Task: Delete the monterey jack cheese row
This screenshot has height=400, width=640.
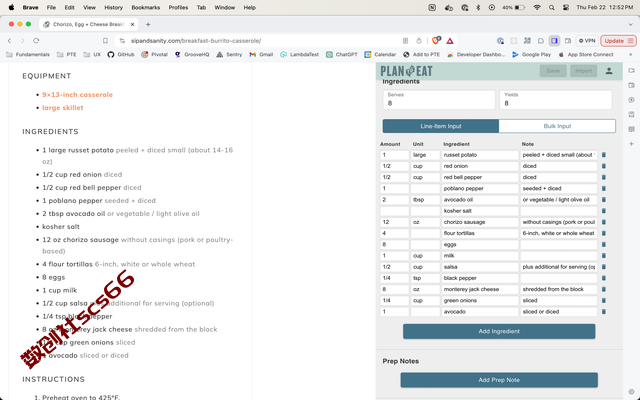Action: pos(604,289)
